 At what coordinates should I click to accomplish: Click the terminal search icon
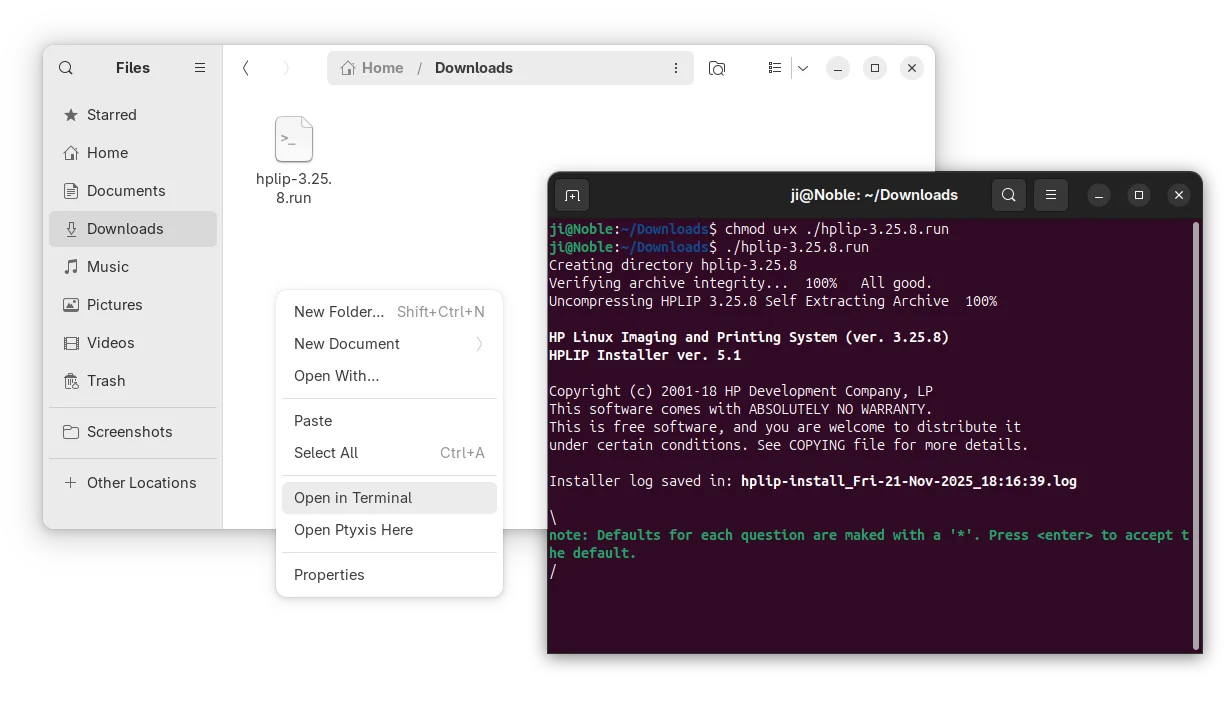tap(1009, 195)
